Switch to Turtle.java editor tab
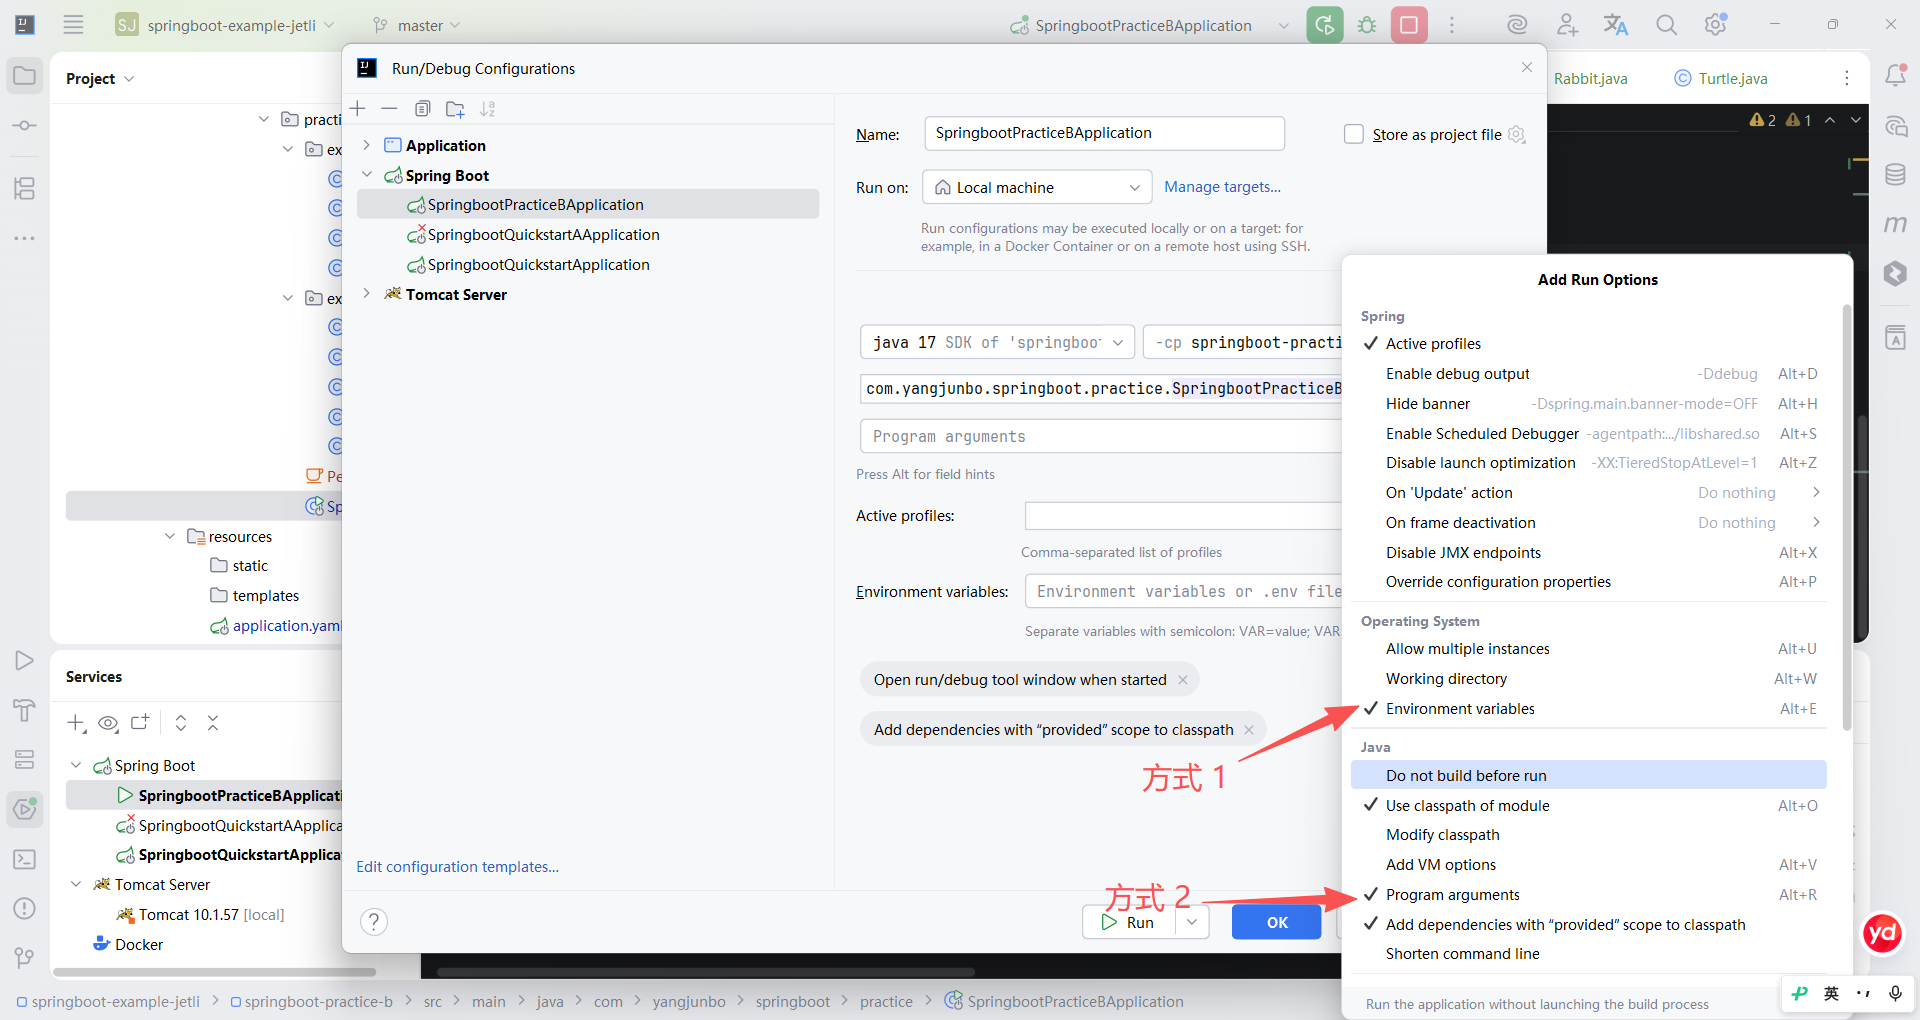 (1721, 78)
